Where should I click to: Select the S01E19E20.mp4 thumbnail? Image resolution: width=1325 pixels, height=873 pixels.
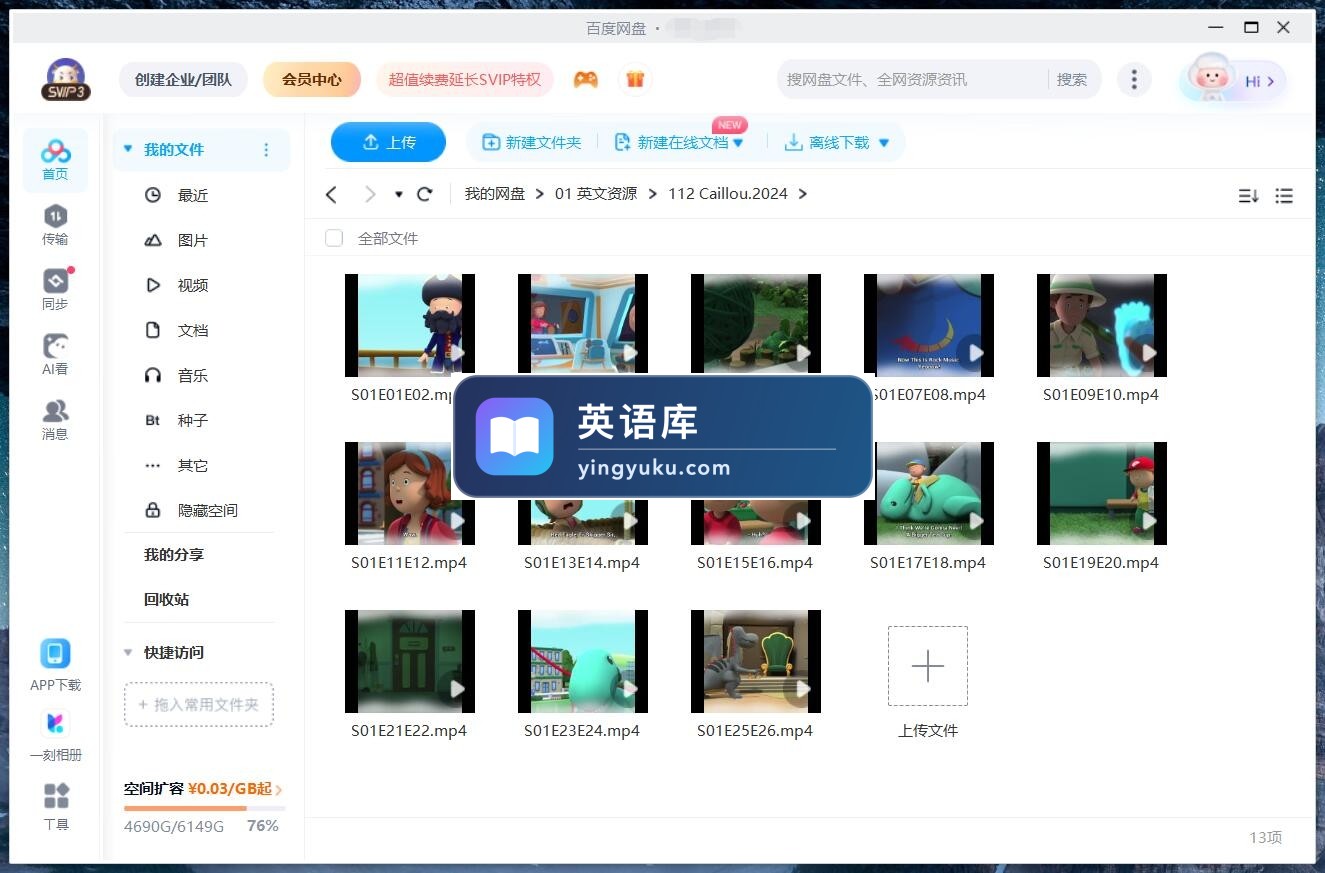(1102, 493)
